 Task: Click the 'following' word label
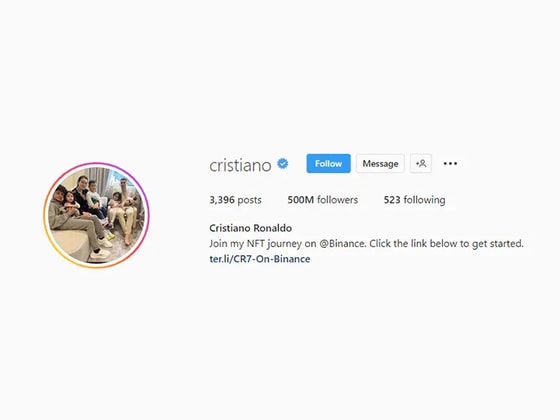coord(424,200)
